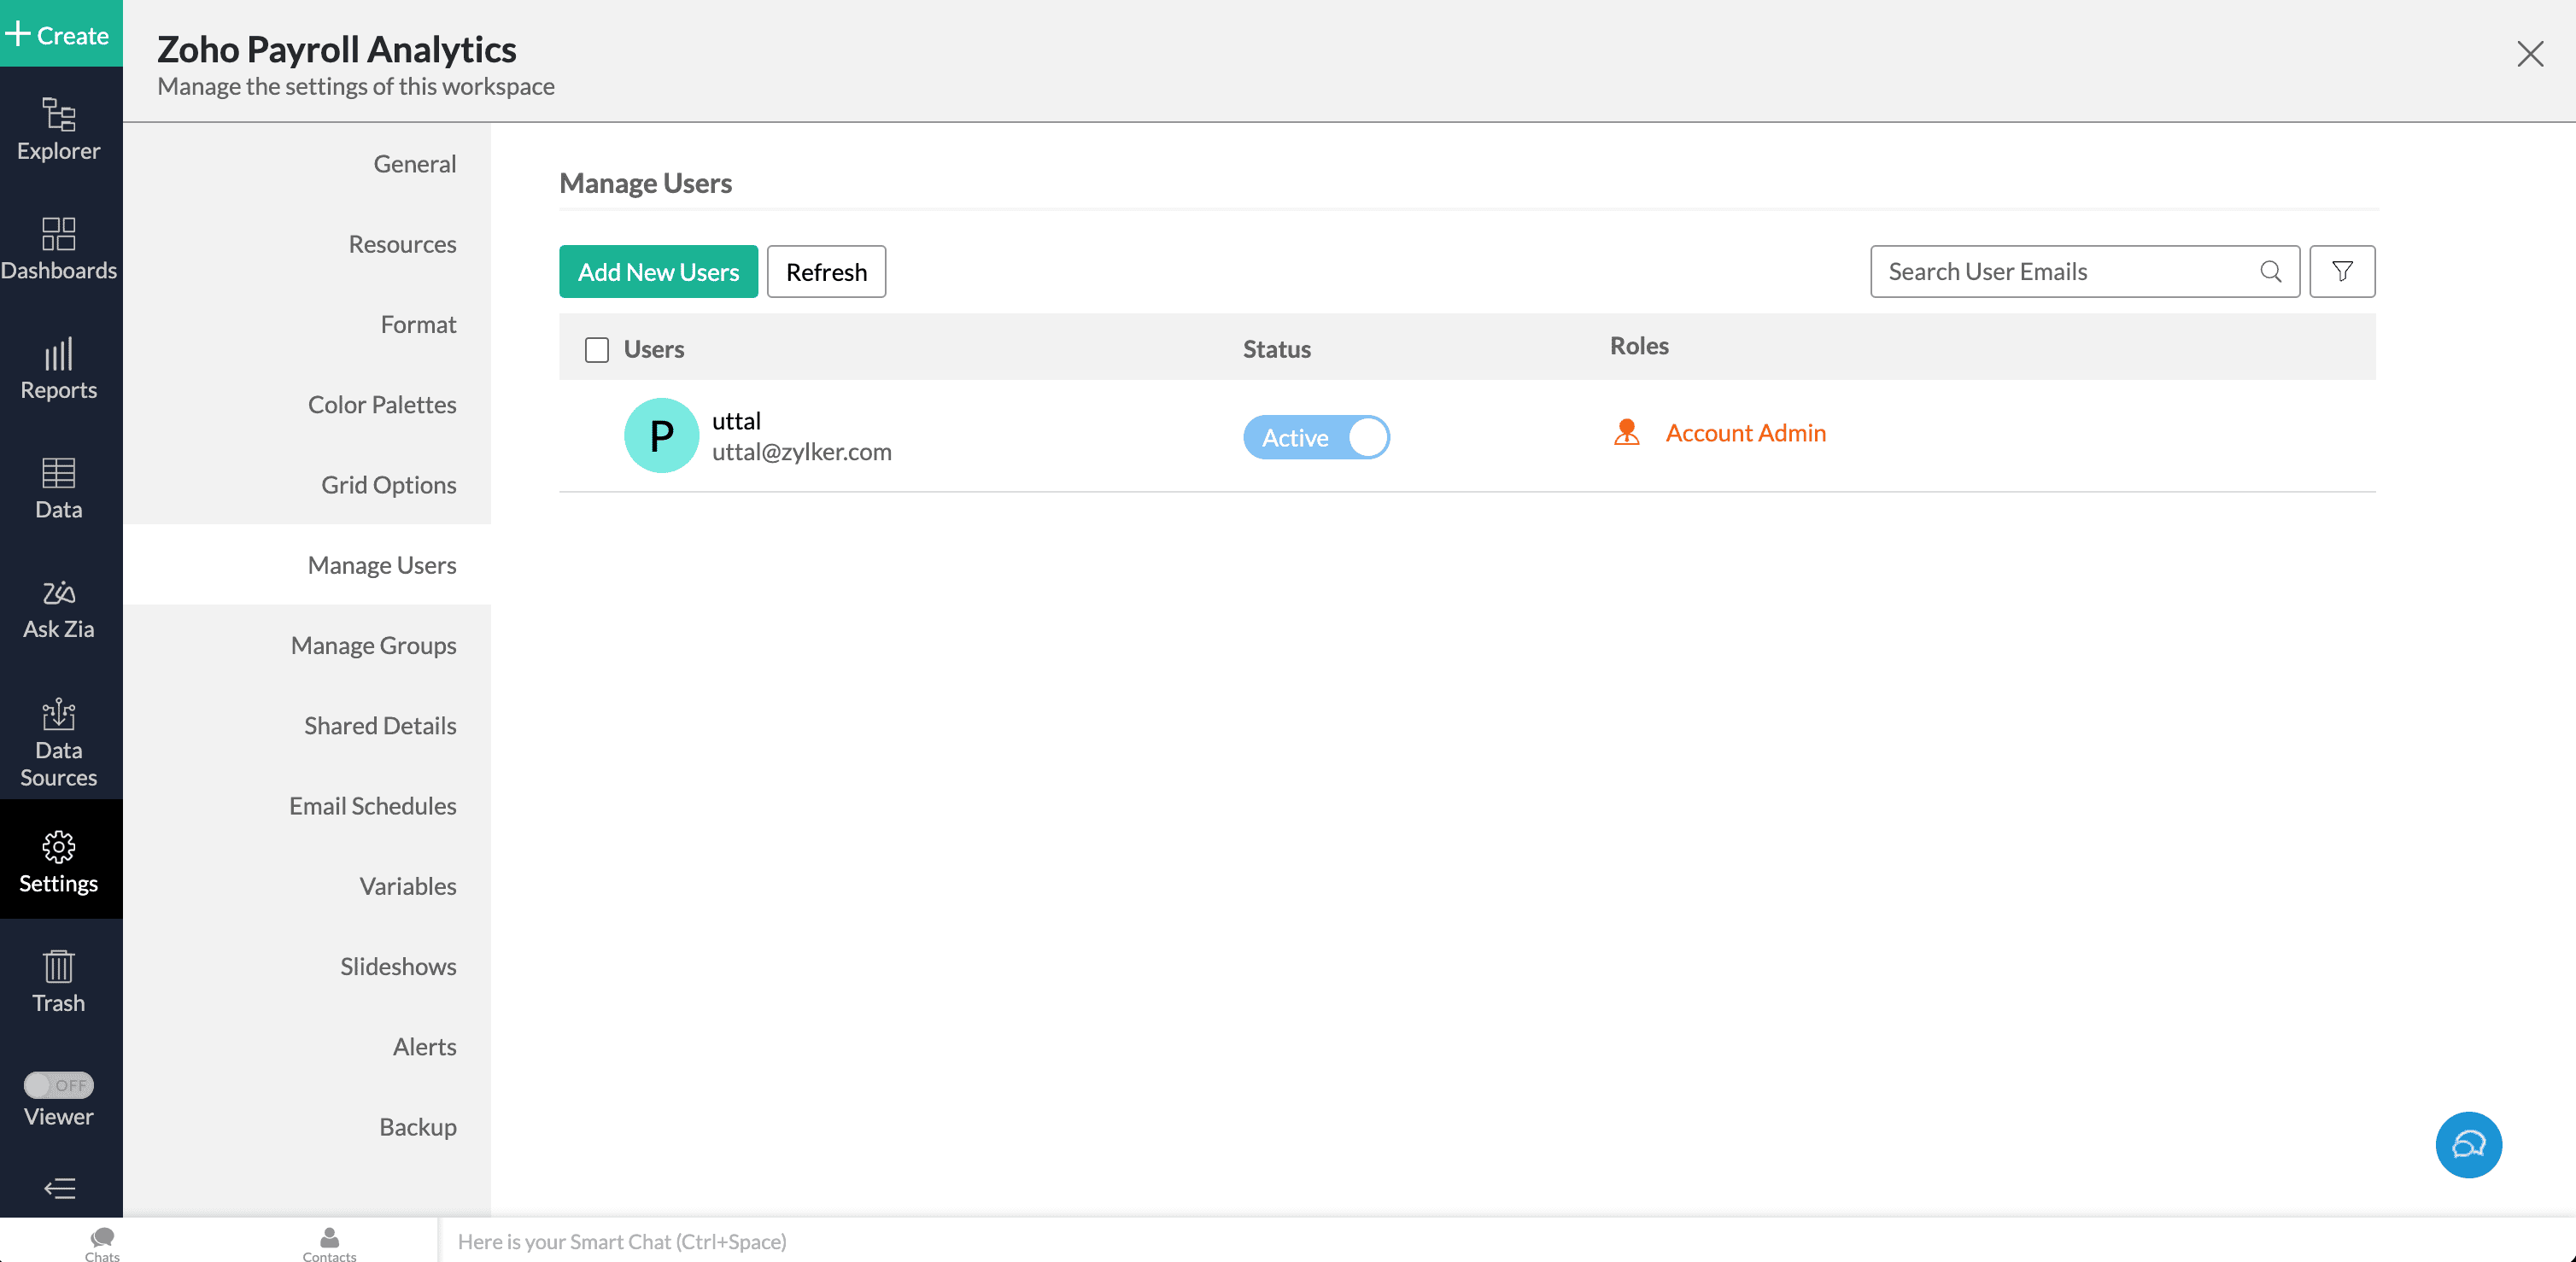Go to the Data section
This screenshot has width=2576, height=1262.
(58, 488)
